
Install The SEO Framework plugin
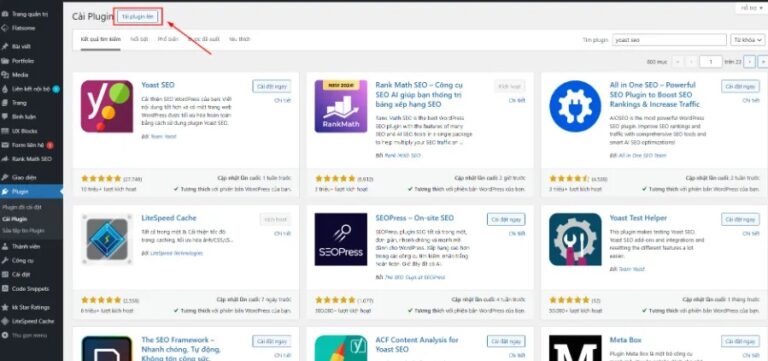pos(271,341)
